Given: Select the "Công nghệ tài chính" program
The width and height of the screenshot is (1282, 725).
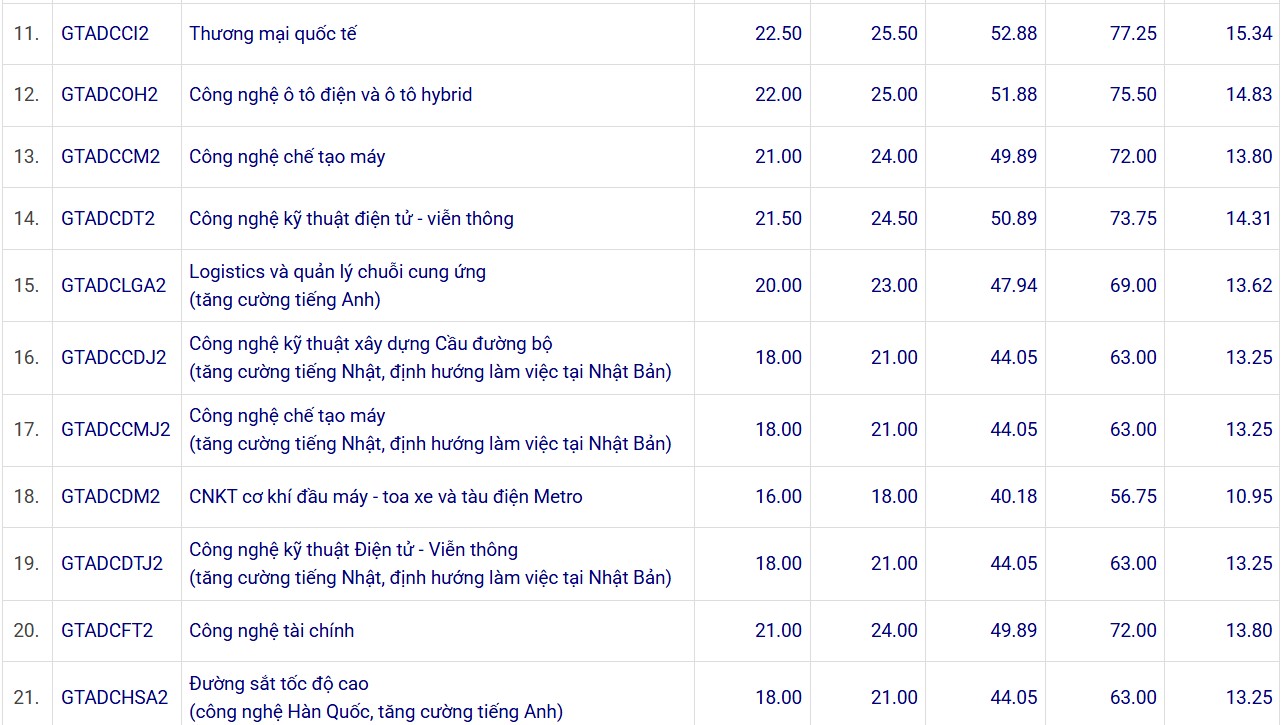Looking at the screenshot, I should 271,630.
